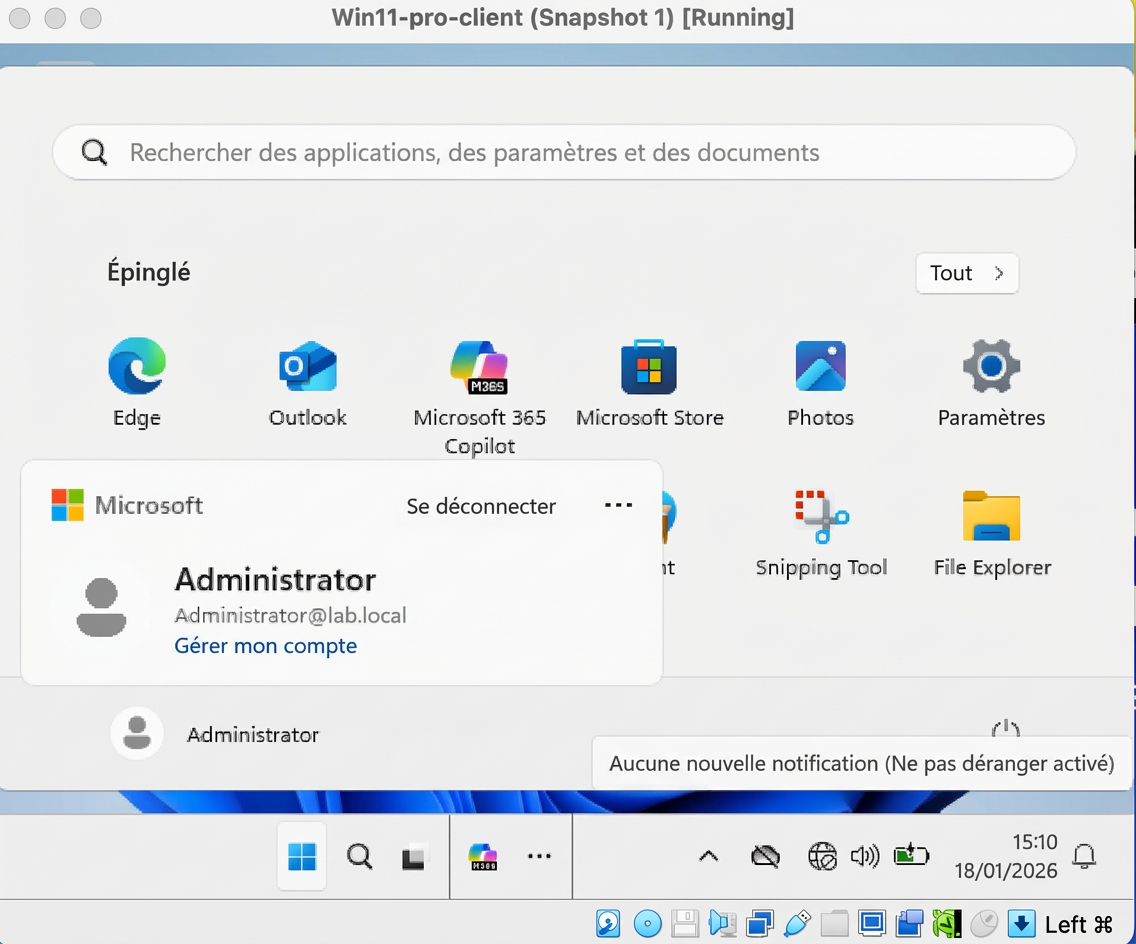1136x944 pixels.
Task: Open the notification bell
Action: [x=1084, y=856]
